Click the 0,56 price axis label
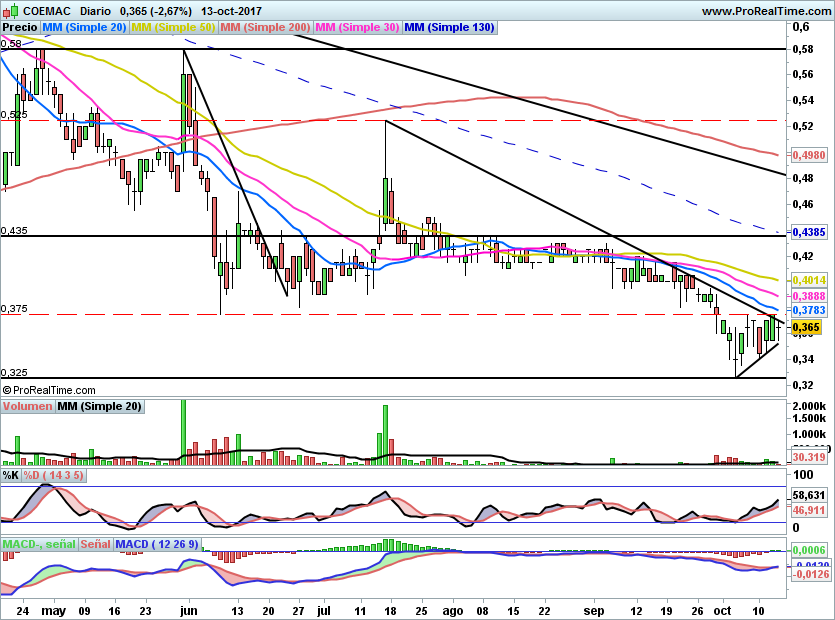 [803, 75]
